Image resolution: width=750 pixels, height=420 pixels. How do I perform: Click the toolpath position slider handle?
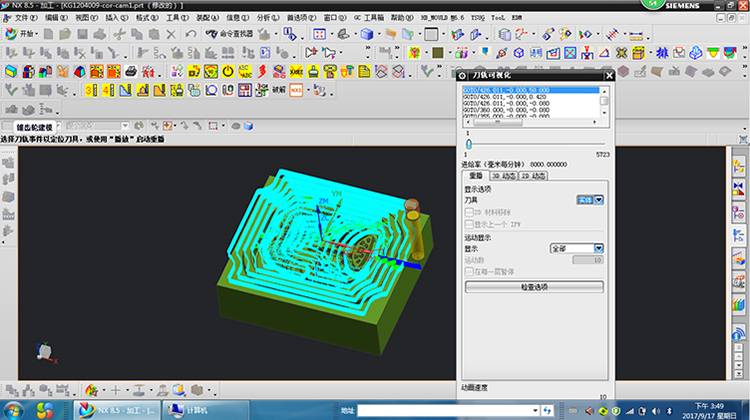(x=467, y=143)
